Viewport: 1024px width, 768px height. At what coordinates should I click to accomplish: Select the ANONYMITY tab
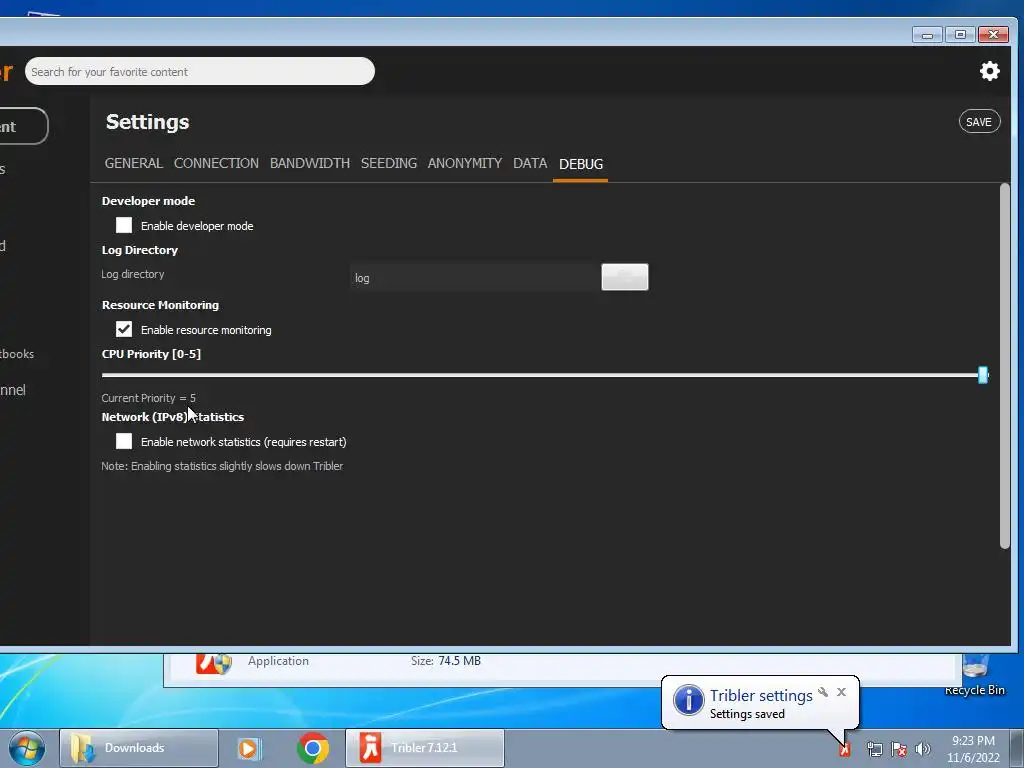464,163
